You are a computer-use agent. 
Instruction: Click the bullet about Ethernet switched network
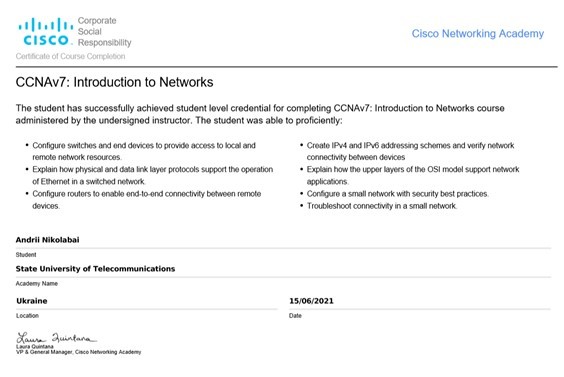click(153, 176)
